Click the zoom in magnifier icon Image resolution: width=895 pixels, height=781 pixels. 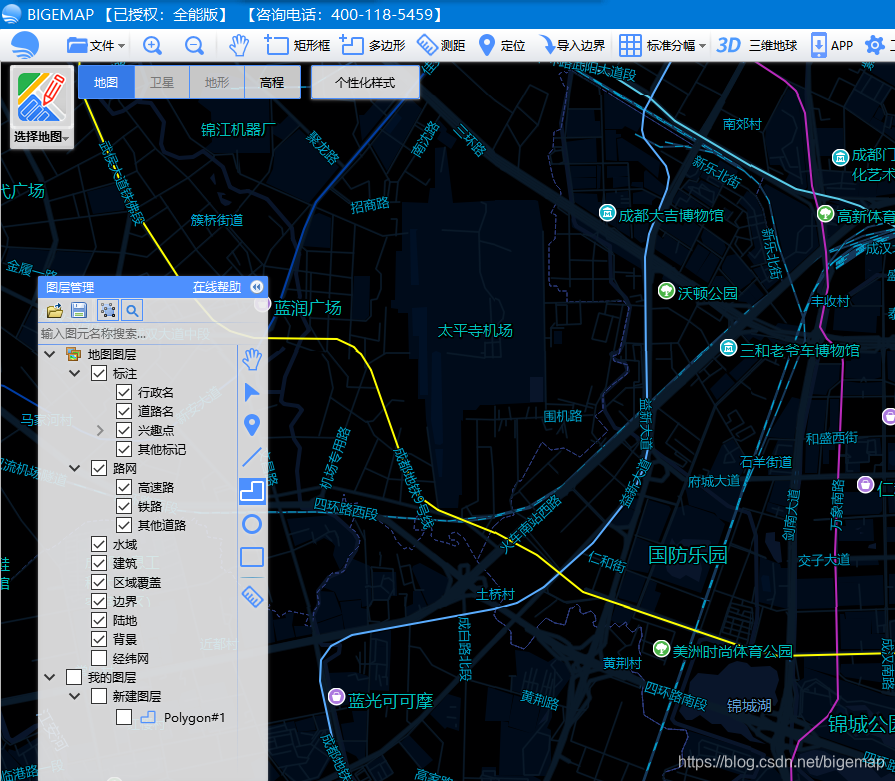(x=152, y=45)
